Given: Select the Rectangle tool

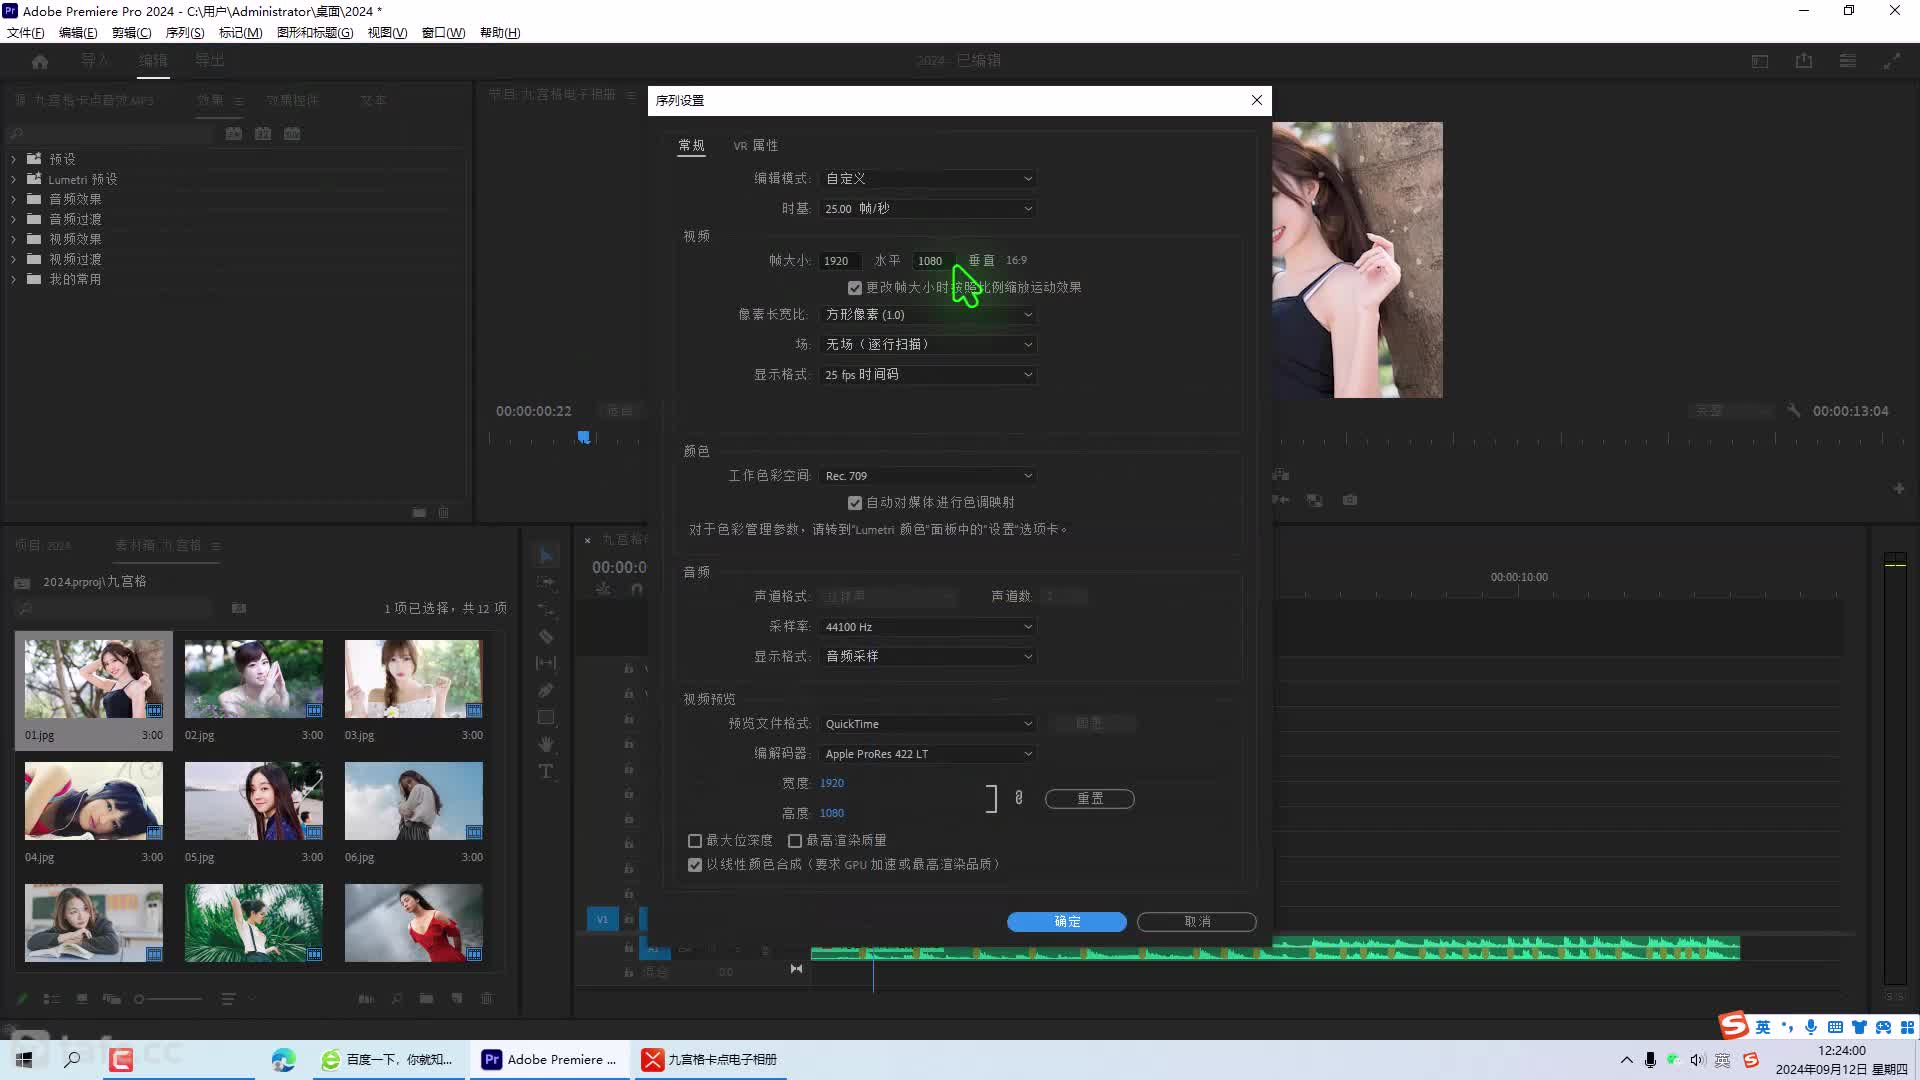Looking at the screenshot, I should 546,717.
